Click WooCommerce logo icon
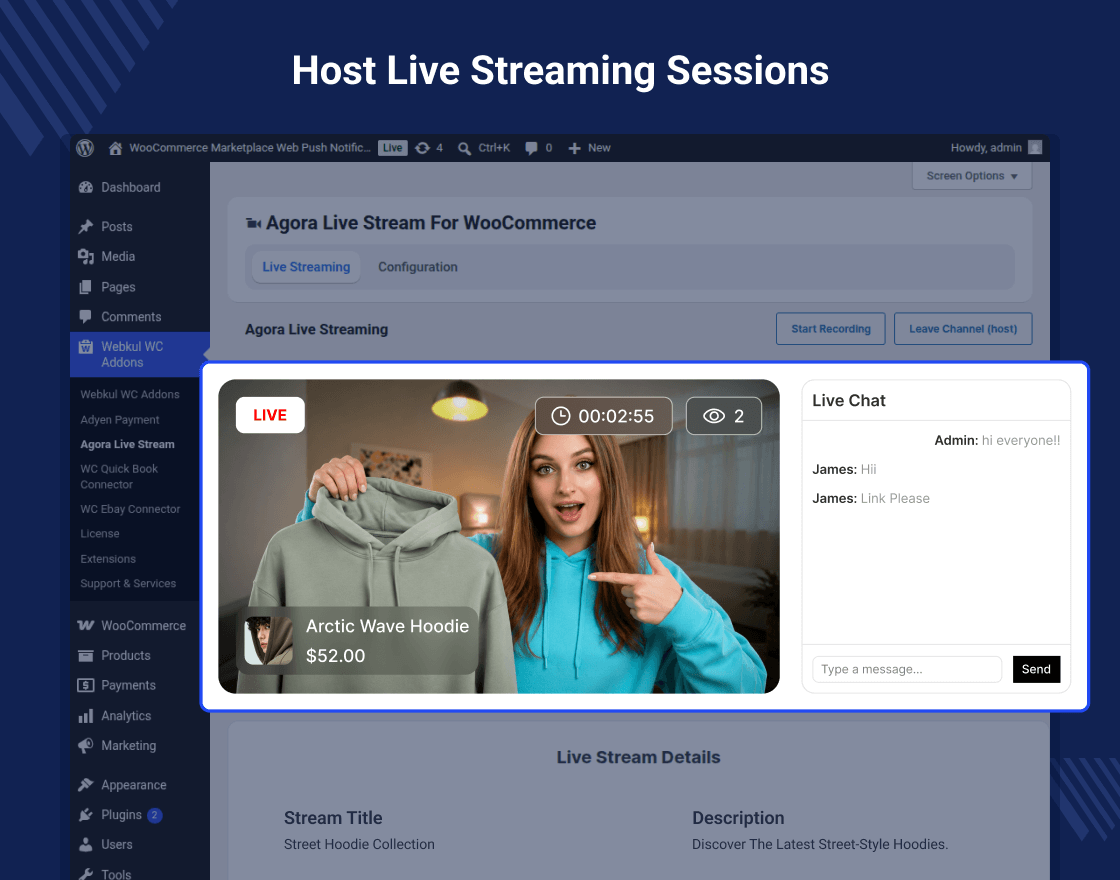Viewport: 1120px width, 880px height. click(86, 626)
